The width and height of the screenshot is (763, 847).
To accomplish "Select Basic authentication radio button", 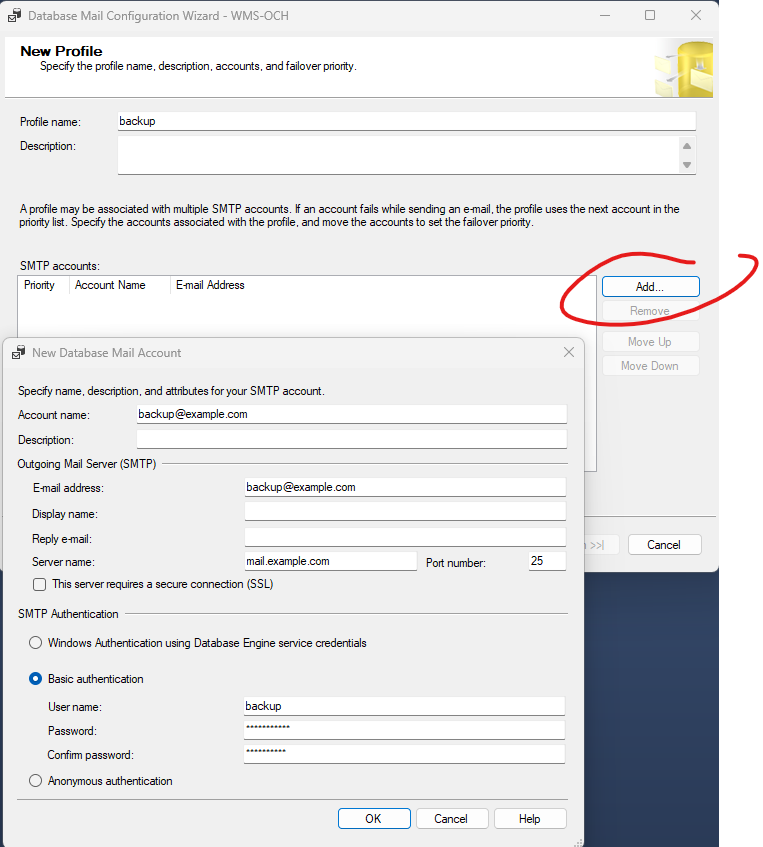I will tap(36, 679).
